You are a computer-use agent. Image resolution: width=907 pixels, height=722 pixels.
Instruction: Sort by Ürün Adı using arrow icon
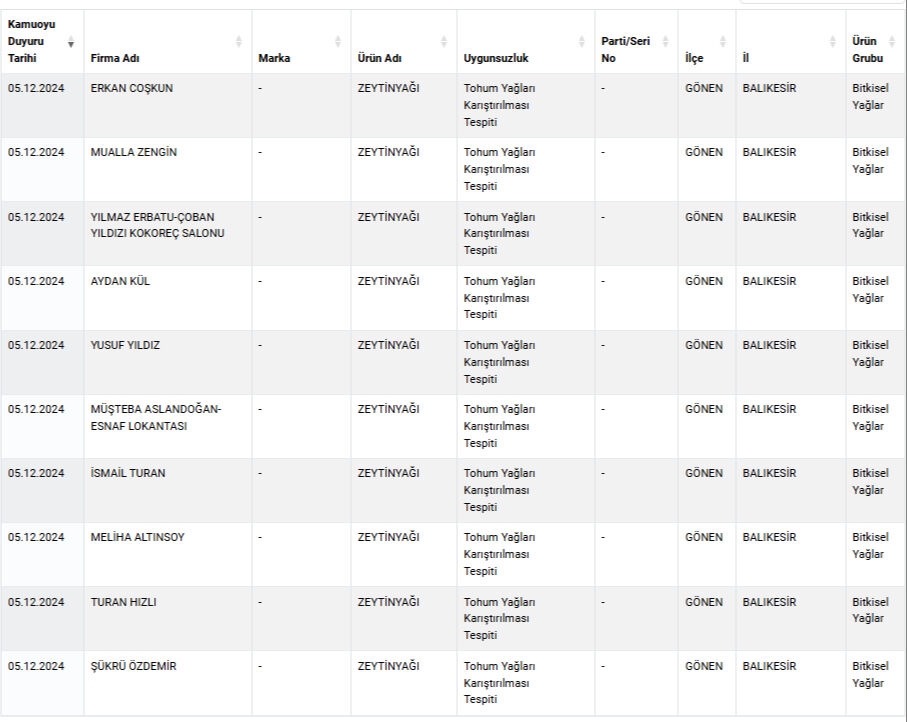pyautogui.click(x=444, y=42)
